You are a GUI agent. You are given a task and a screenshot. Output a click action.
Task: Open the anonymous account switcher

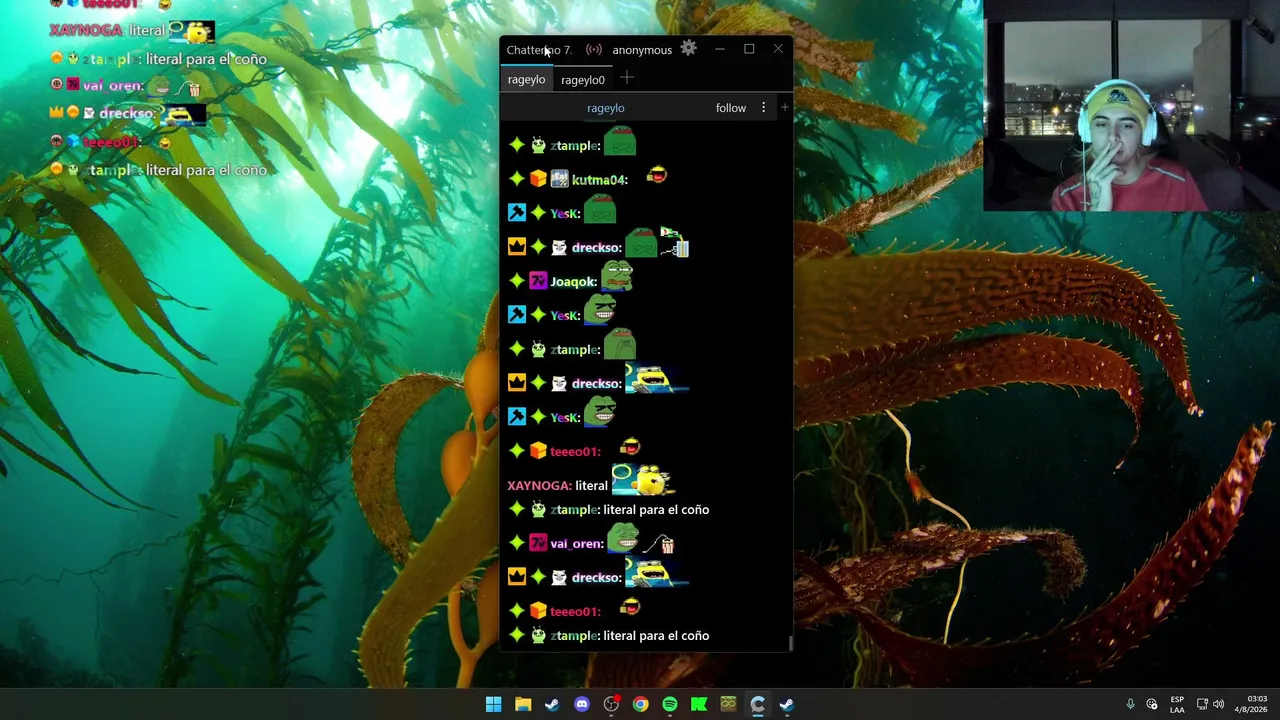pyautogui.click(x=642, y=50)
